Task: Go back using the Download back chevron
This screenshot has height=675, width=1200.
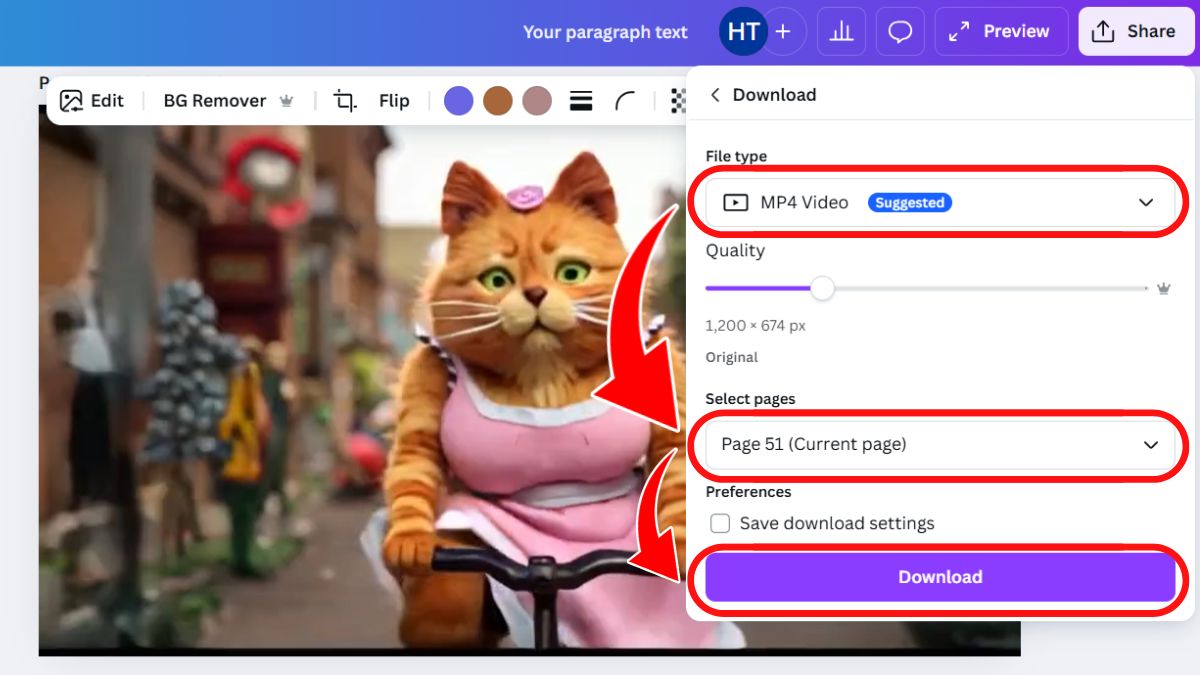Action: click(x=715, y=95)
